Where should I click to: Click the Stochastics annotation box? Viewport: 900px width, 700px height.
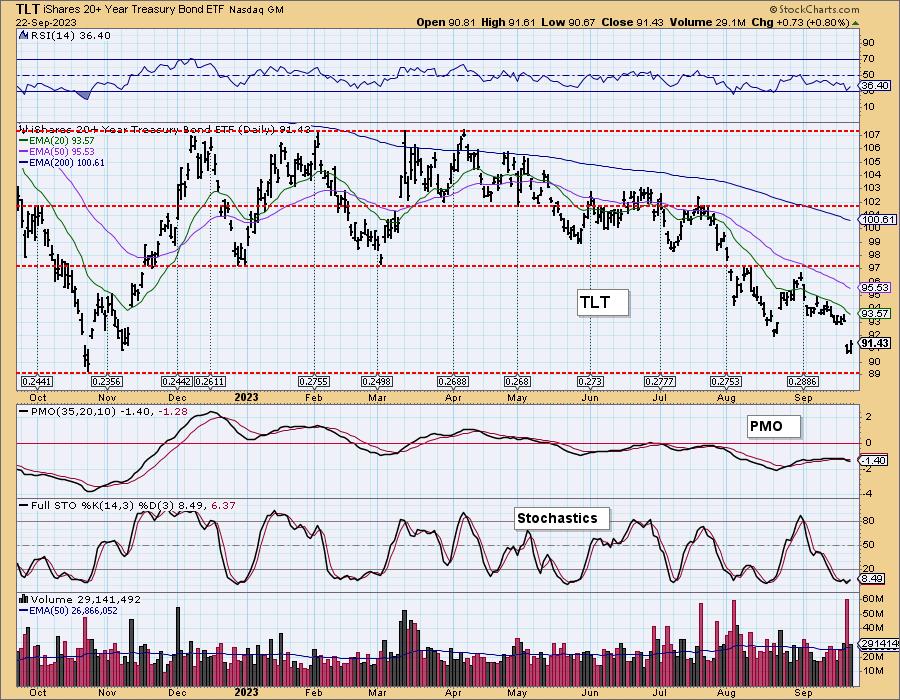[561, 518]
